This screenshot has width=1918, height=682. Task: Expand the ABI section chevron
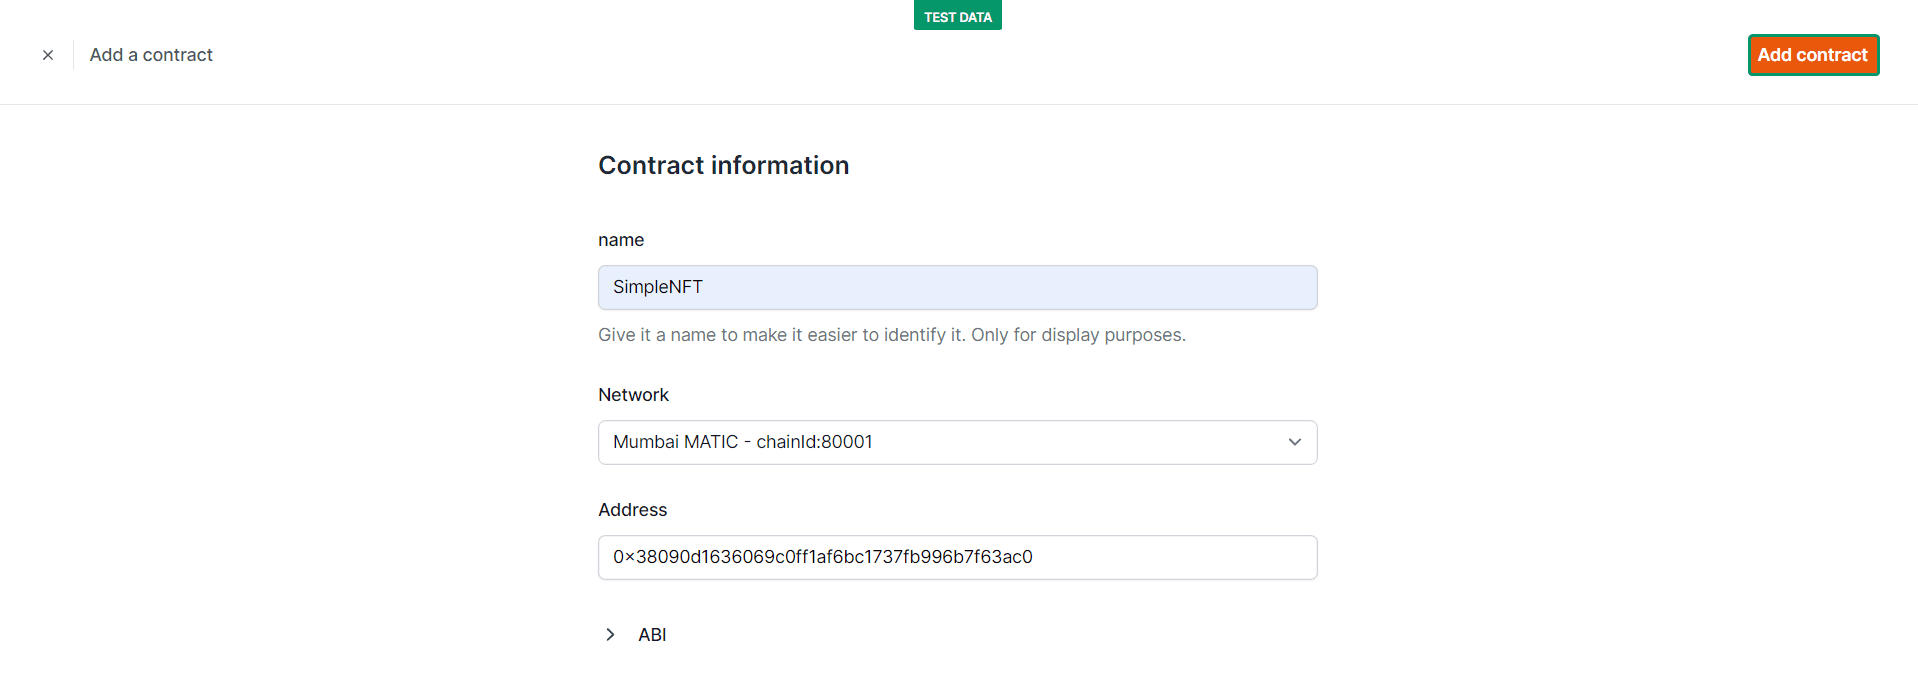point(610,635)
